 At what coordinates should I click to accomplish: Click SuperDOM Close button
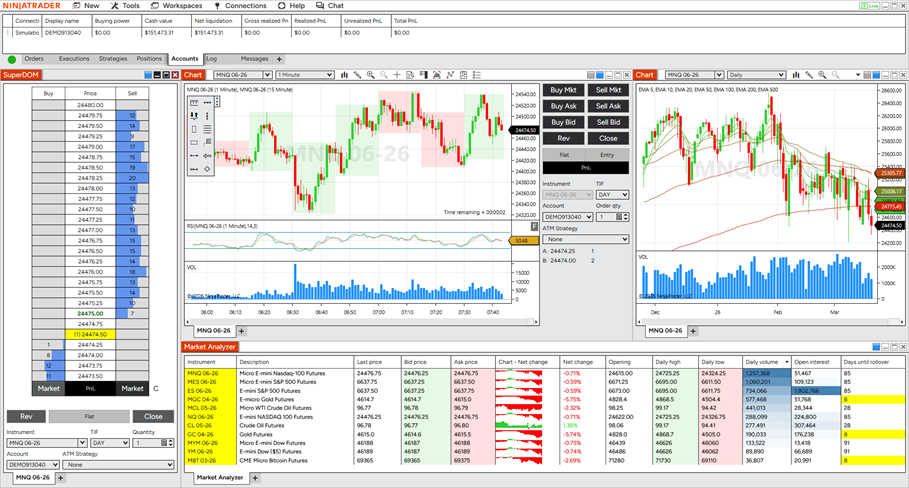(x=153, y=416)
